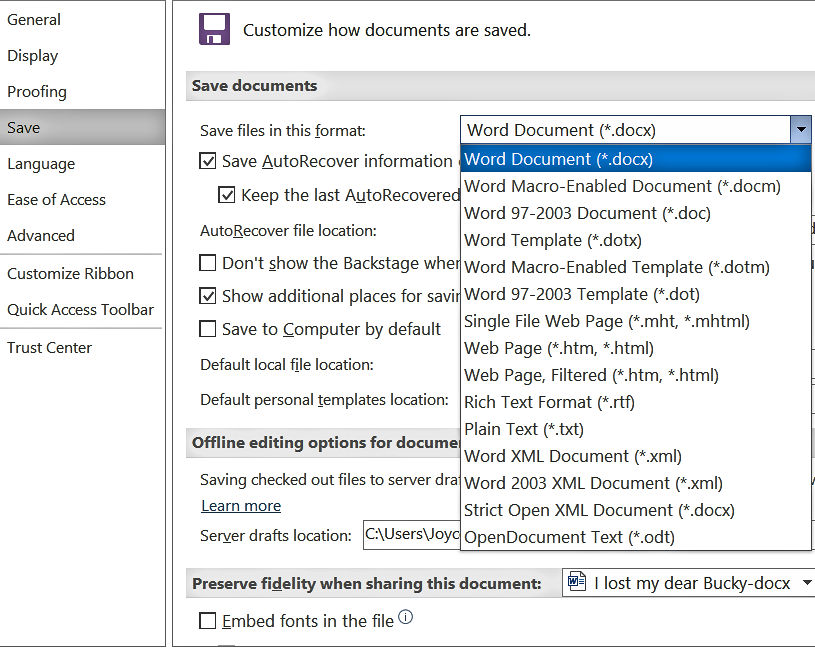Toggle Save AutoRecover information checkbox
The width and height of the screenshot is (815, 651).
(x=208, y=161)
